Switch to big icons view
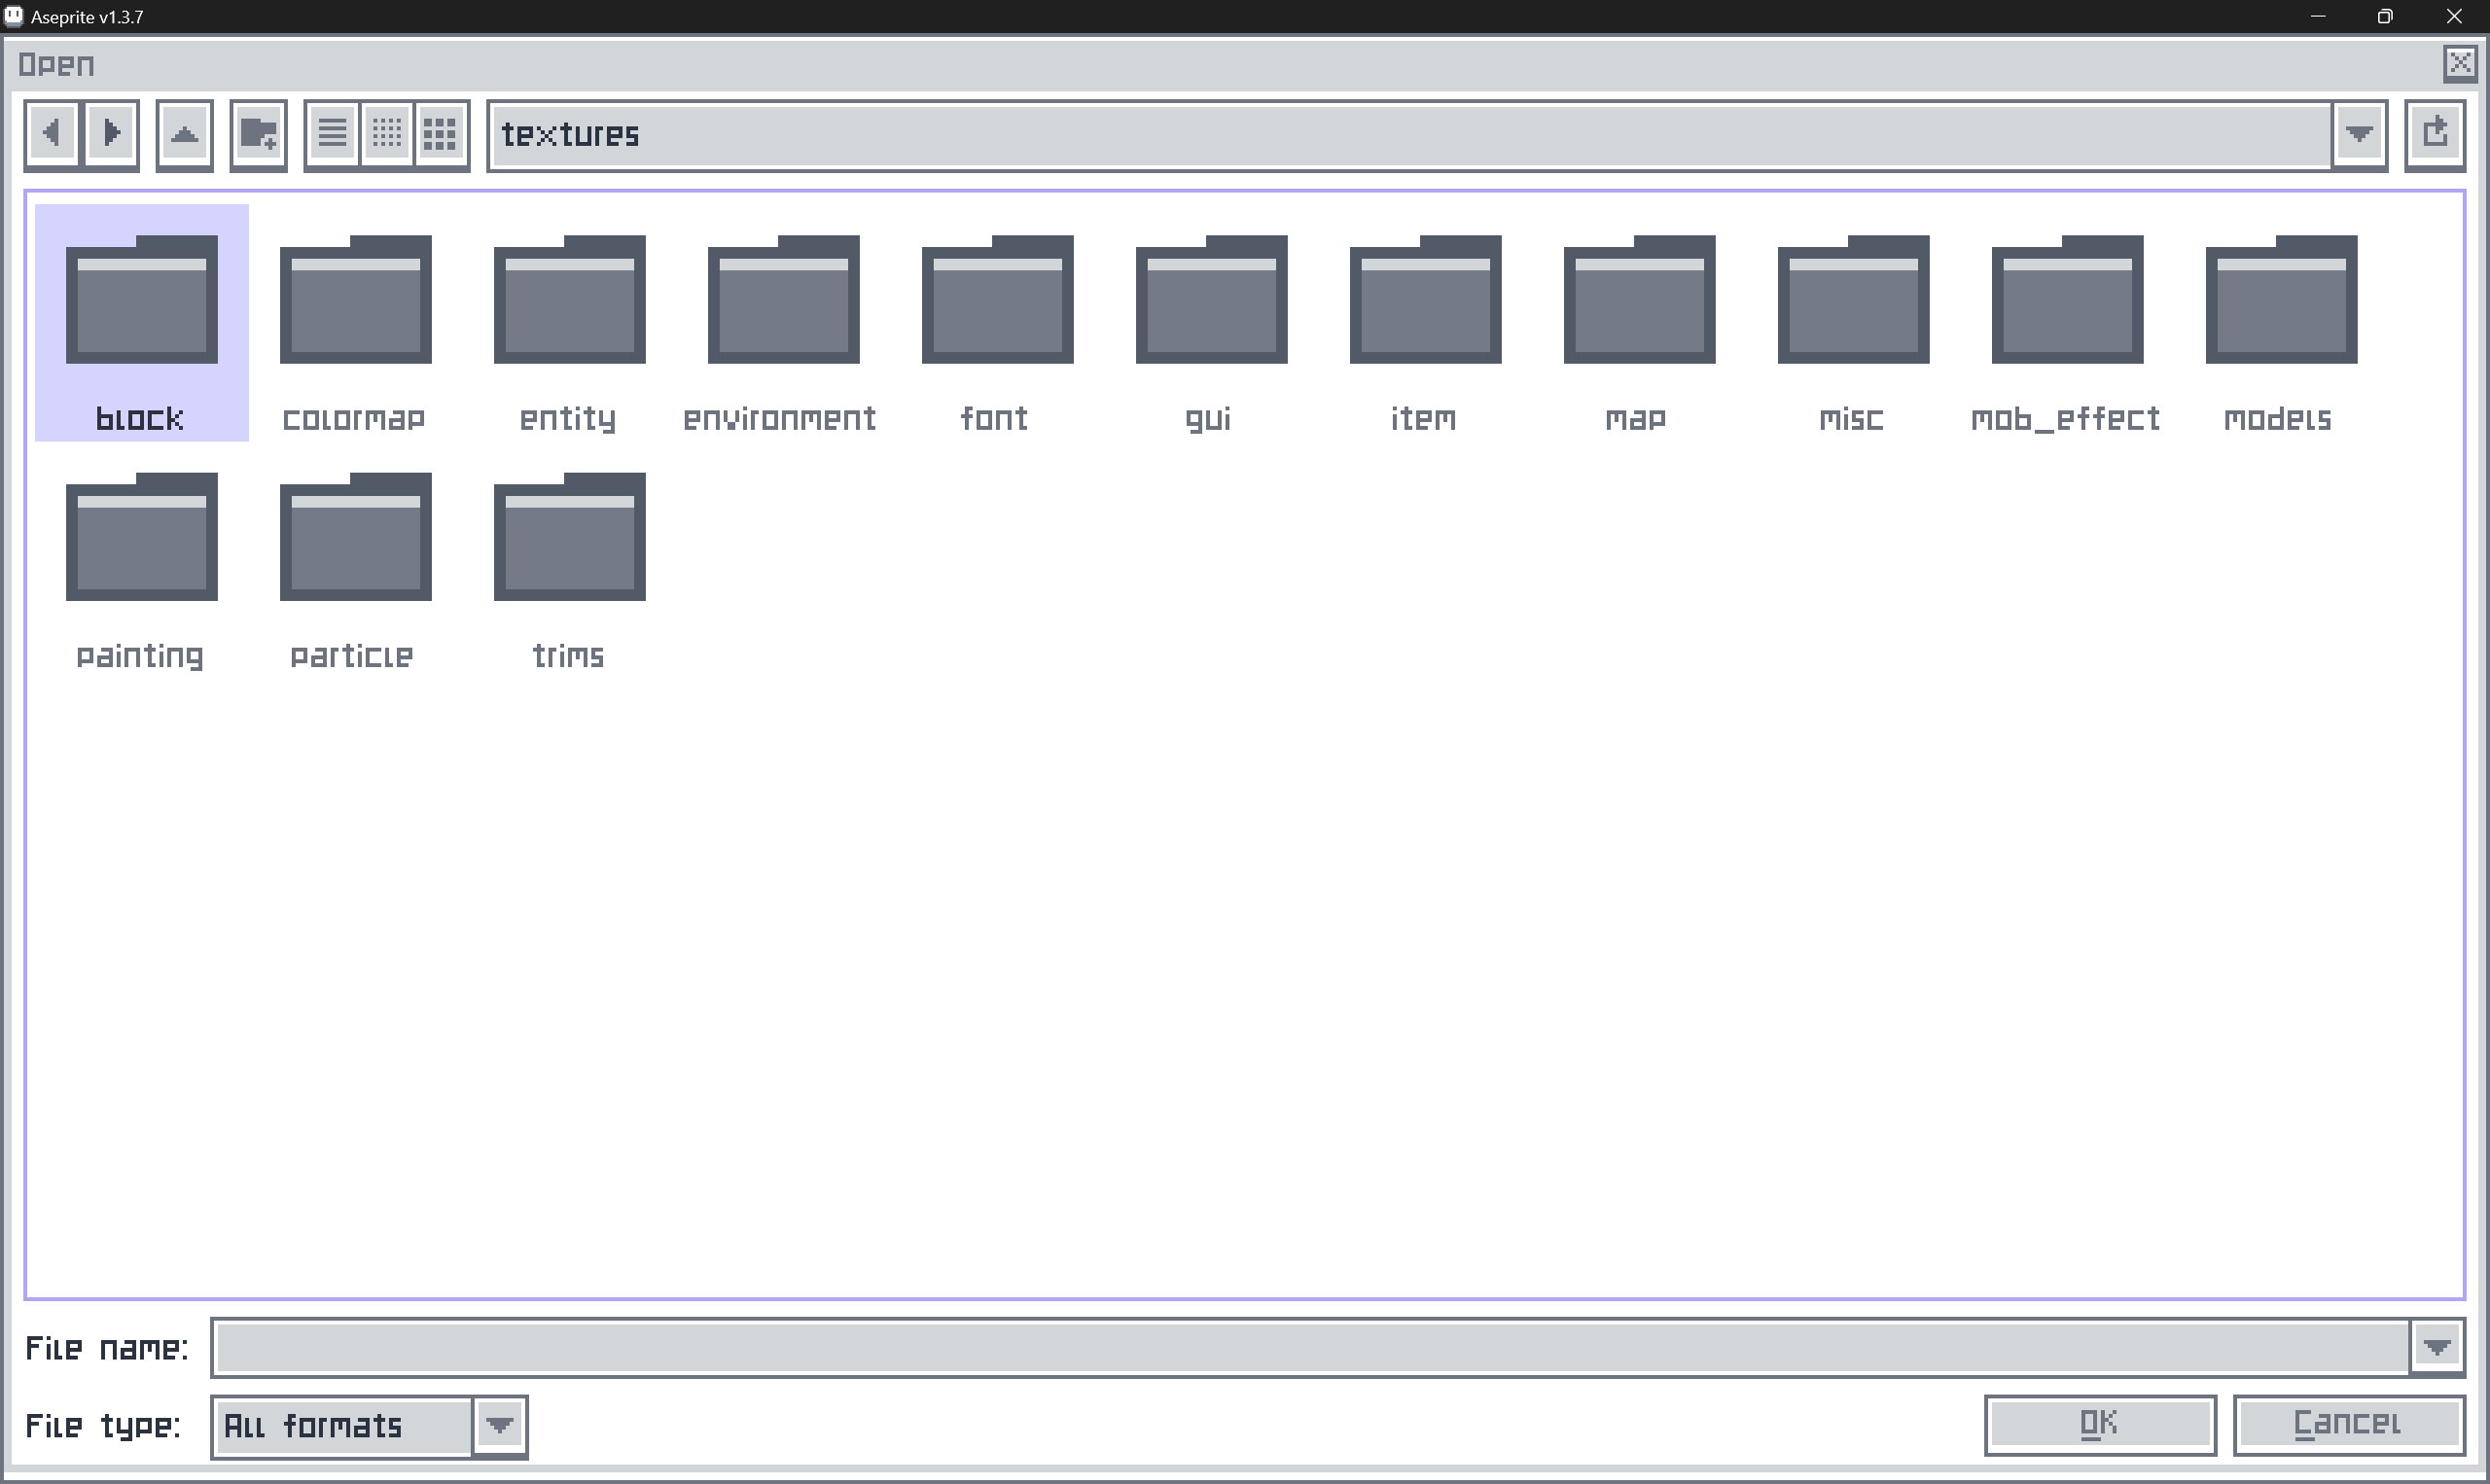Screen dimensions: 2490x1484 tap(441, 134)
